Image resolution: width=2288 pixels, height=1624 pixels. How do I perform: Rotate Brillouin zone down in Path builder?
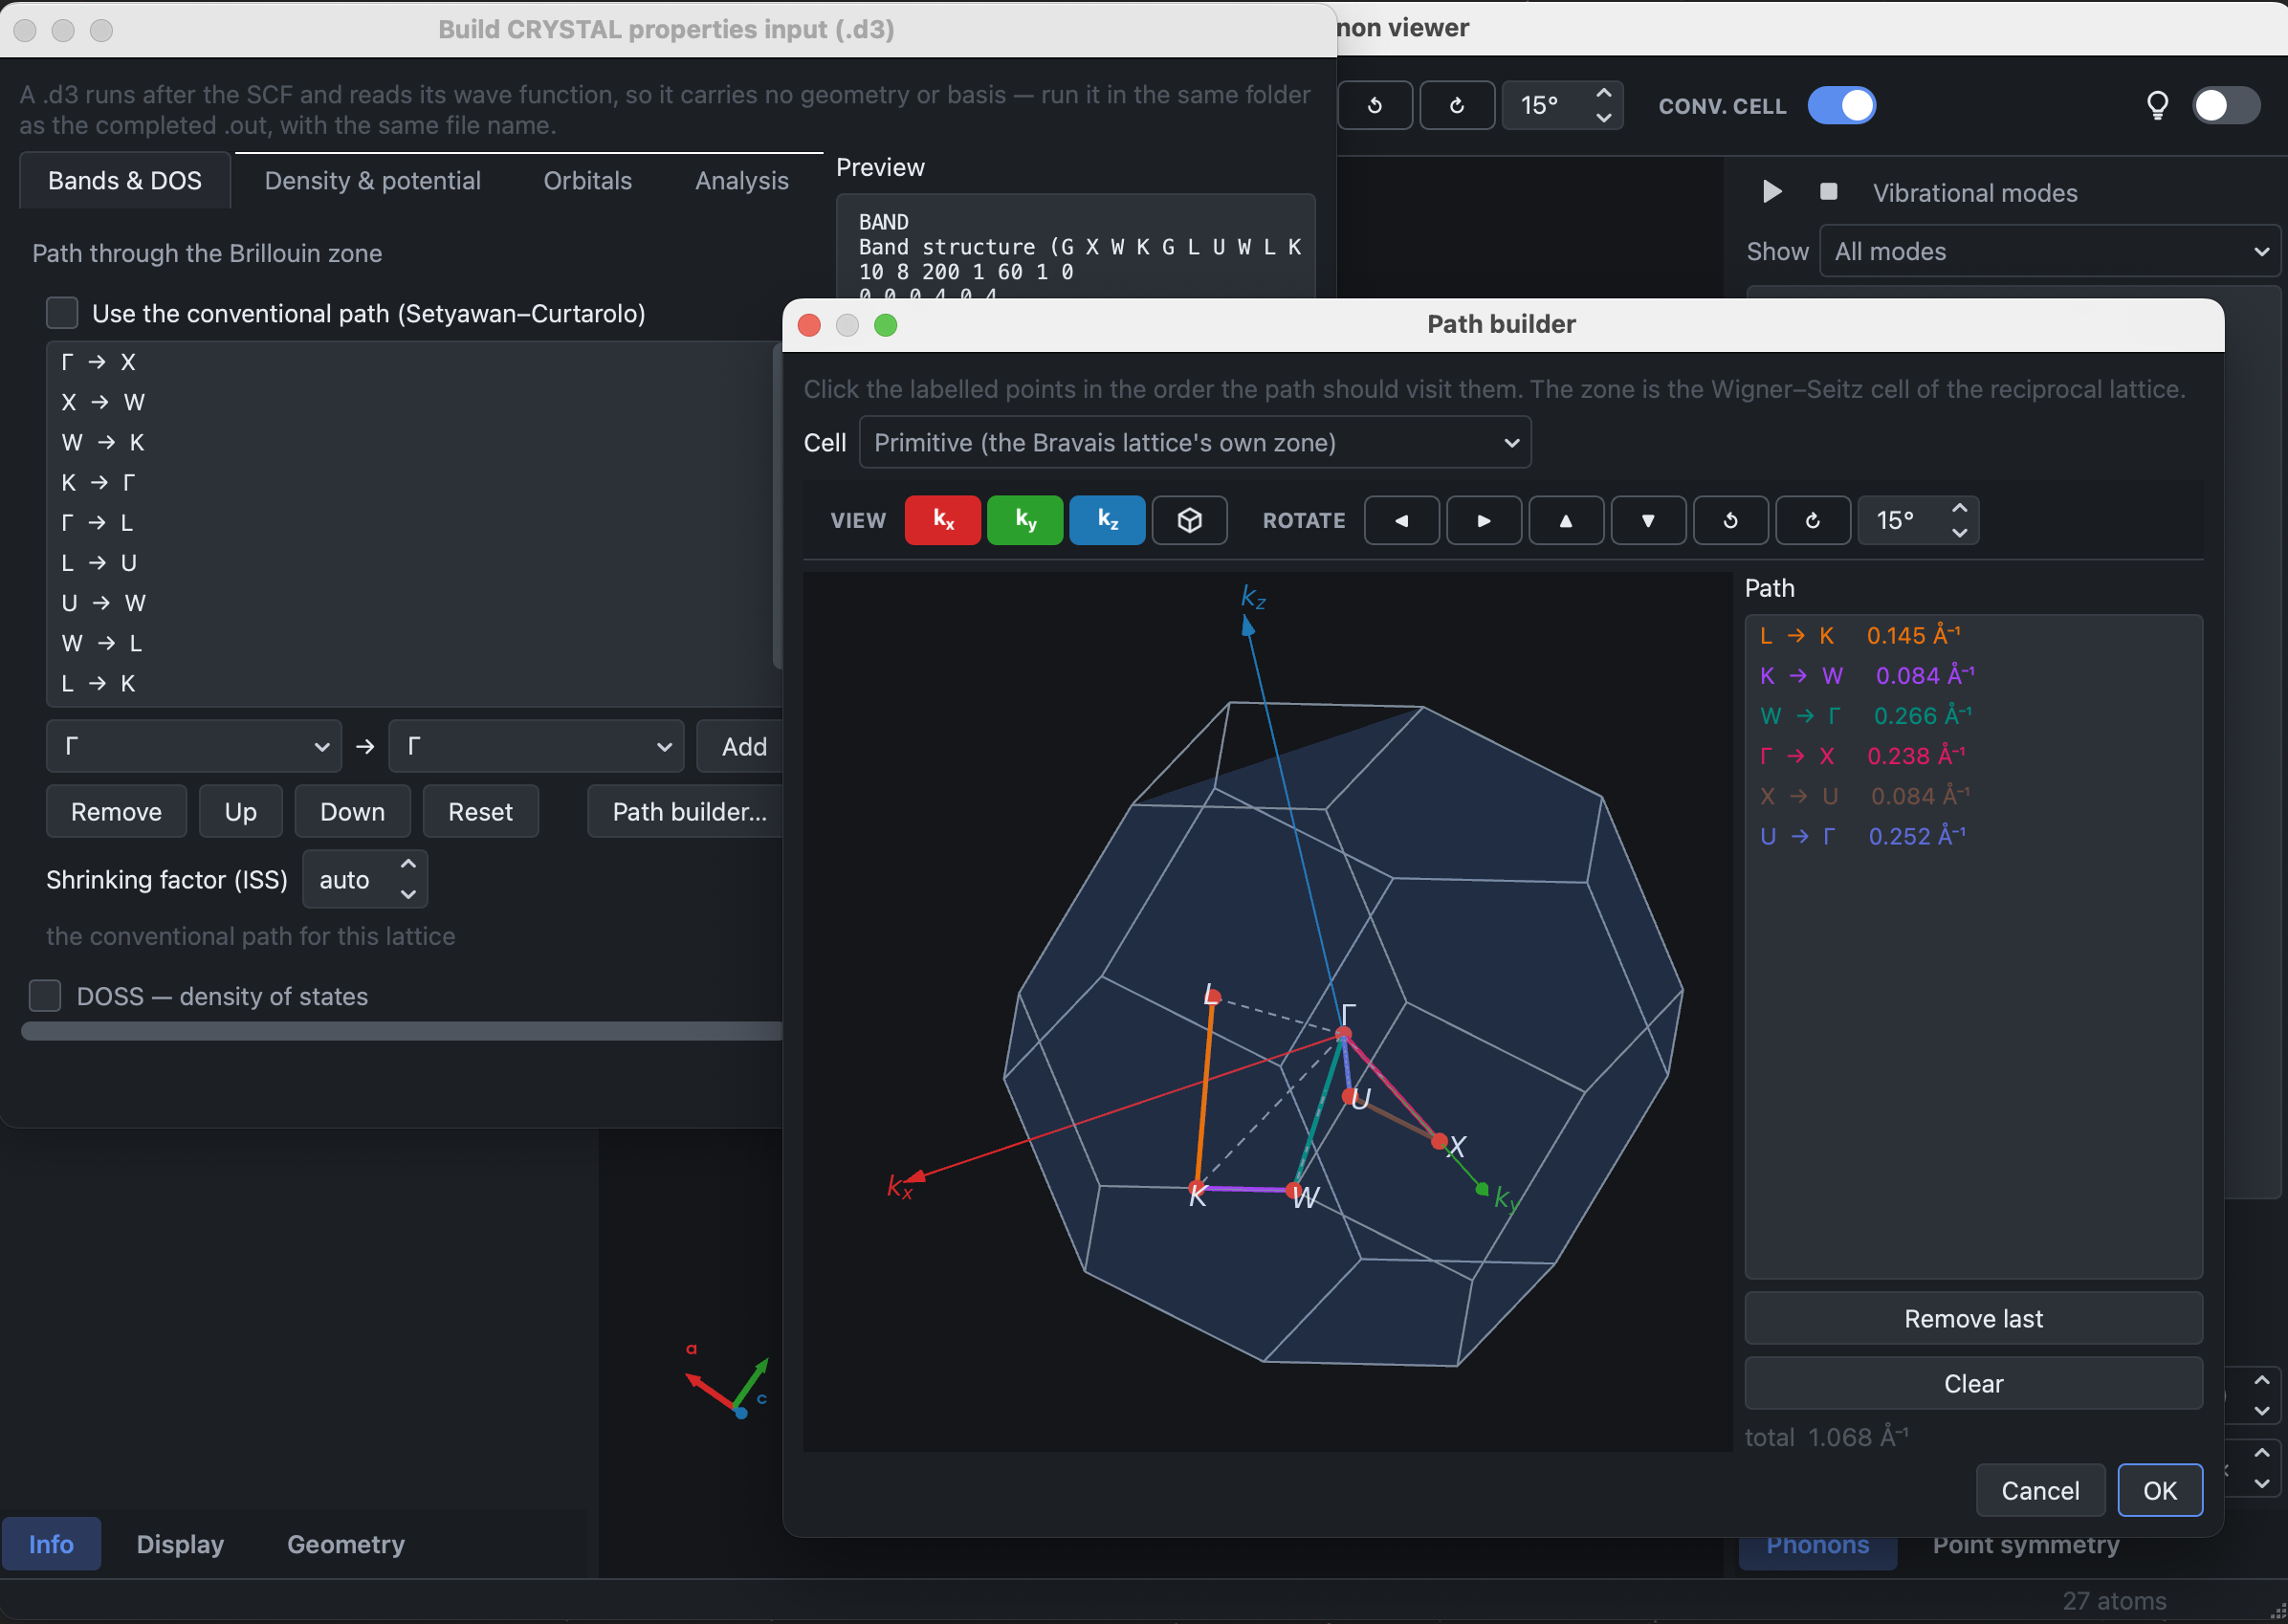tap(1648, 520)
